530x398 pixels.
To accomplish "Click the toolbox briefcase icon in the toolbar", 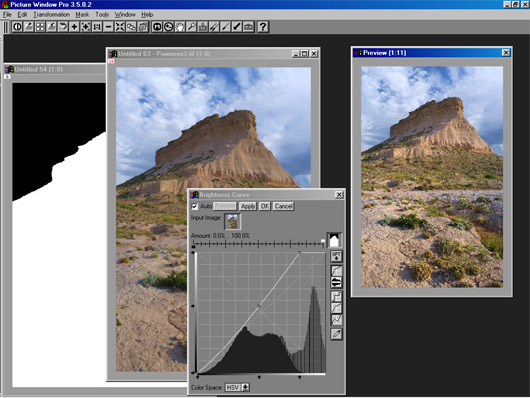I will [x=248, y=27].
